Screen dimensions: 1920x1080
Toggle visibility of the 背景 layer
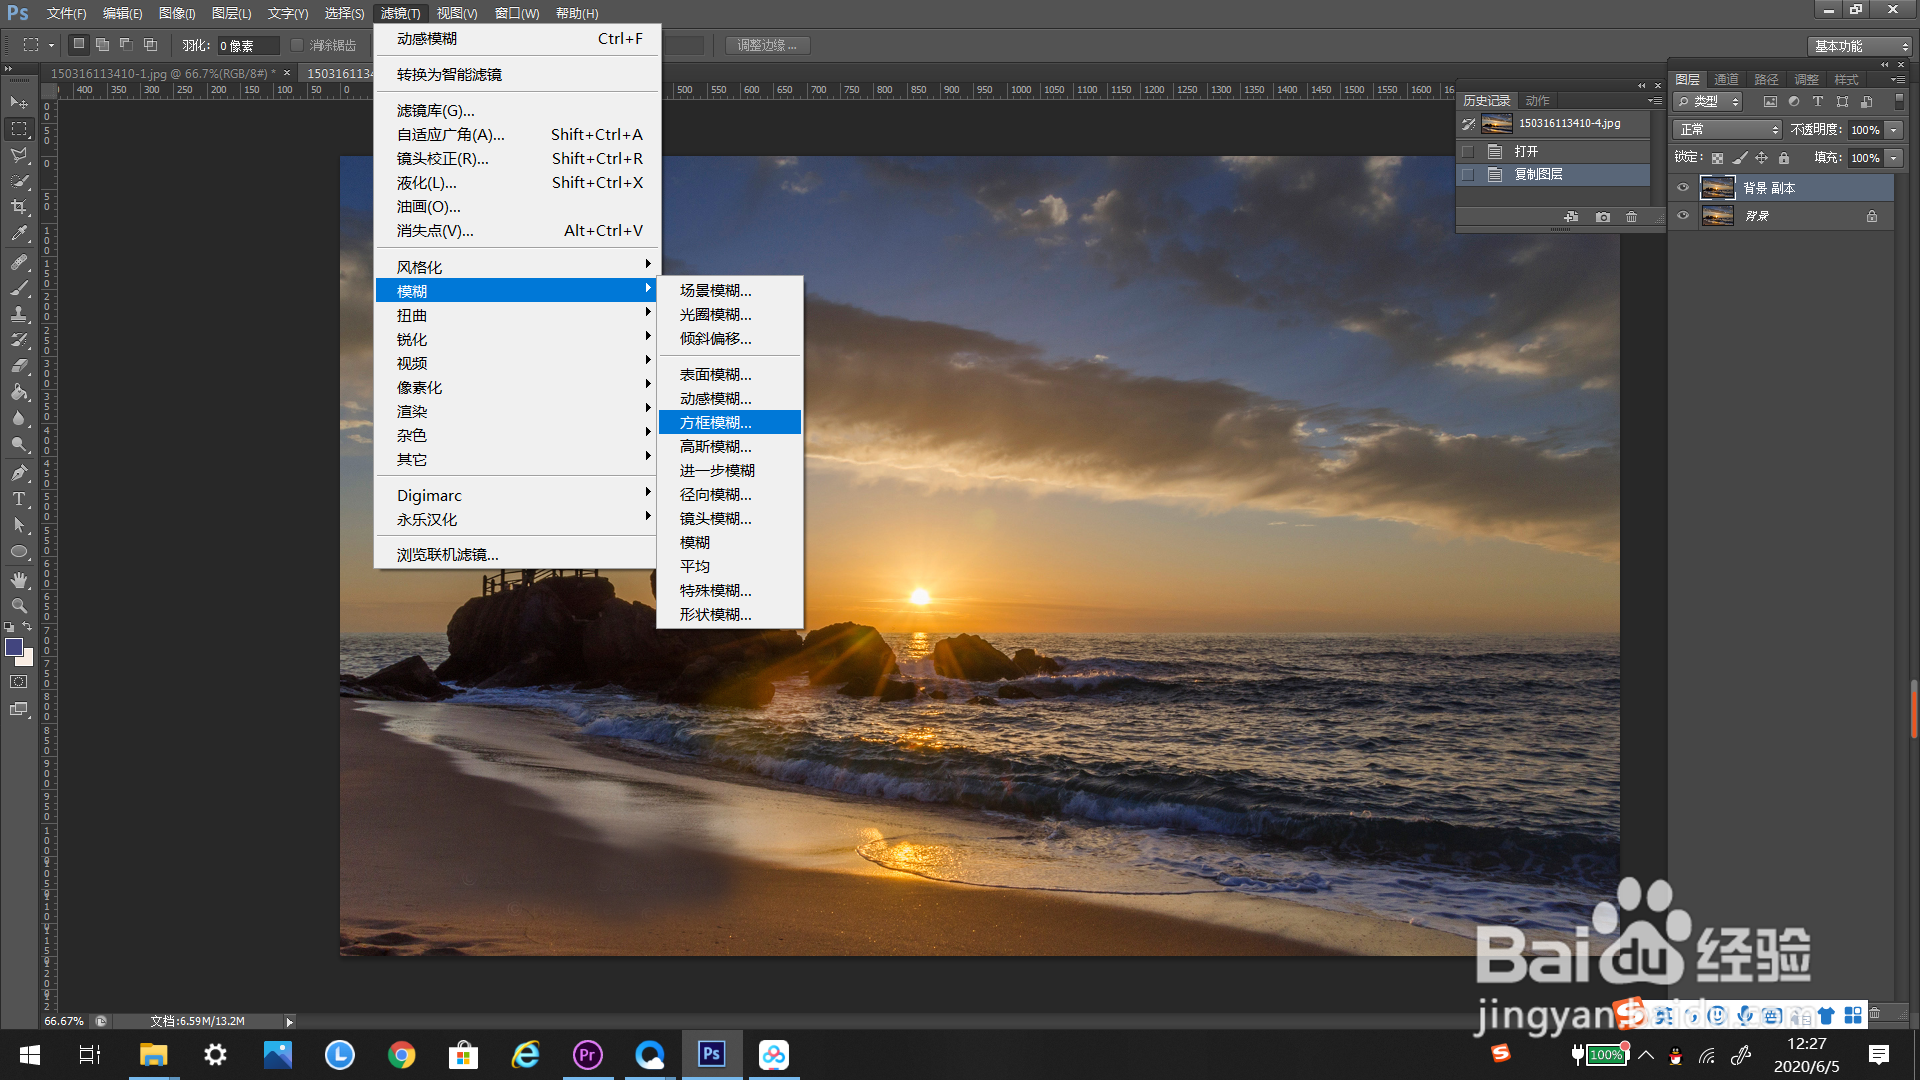(1683, 216)
